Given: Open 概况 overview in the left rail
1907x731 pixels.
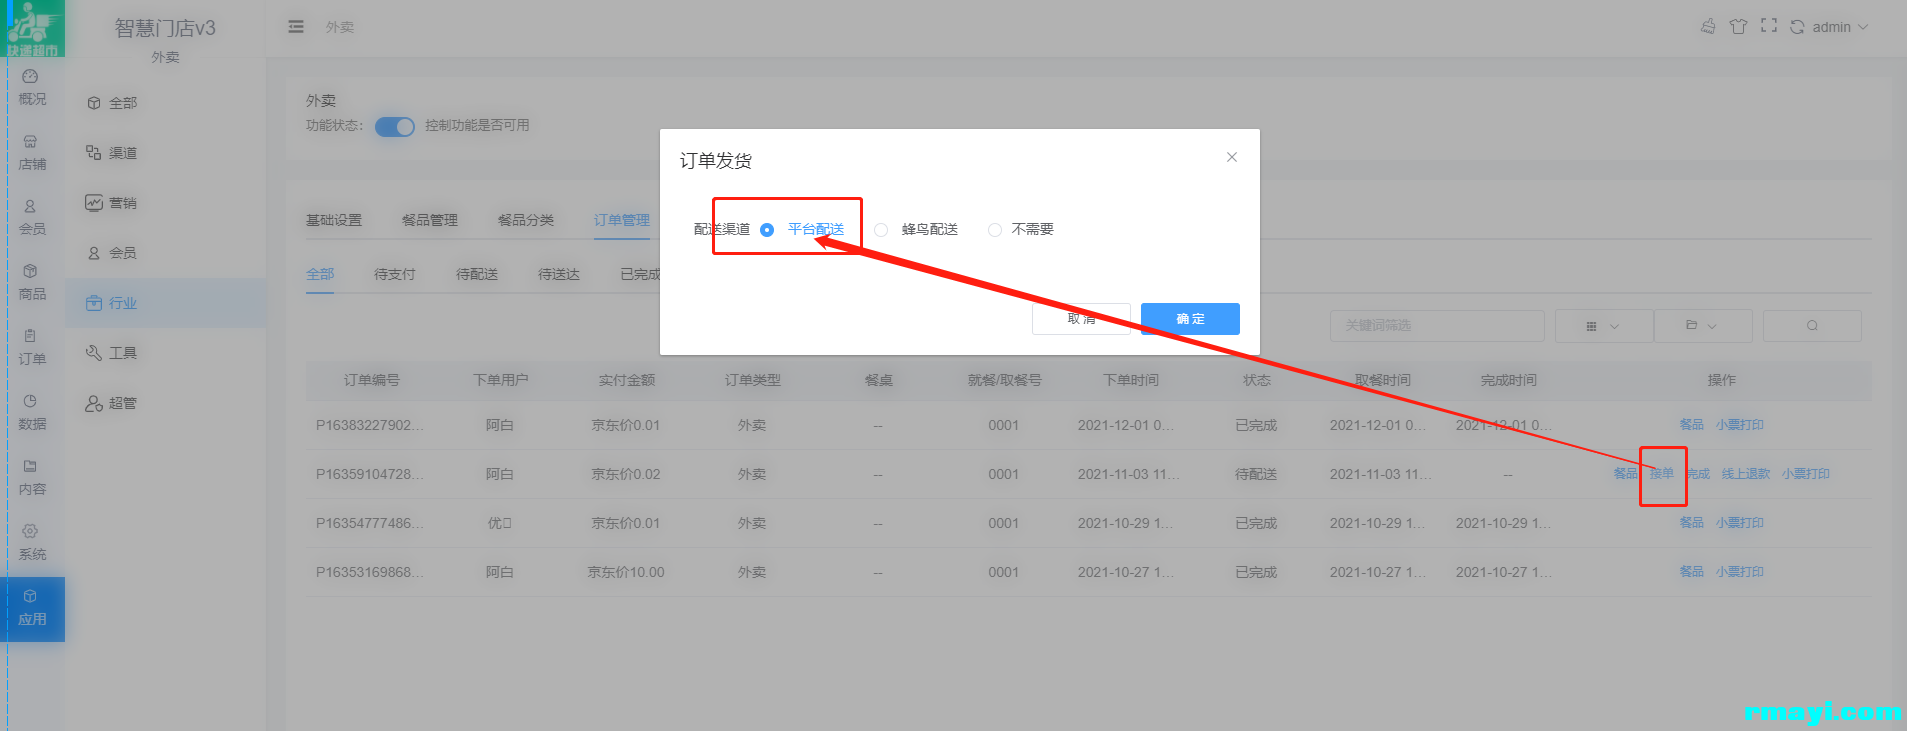Looking at the screenshot, I should (x=32, y=88).
